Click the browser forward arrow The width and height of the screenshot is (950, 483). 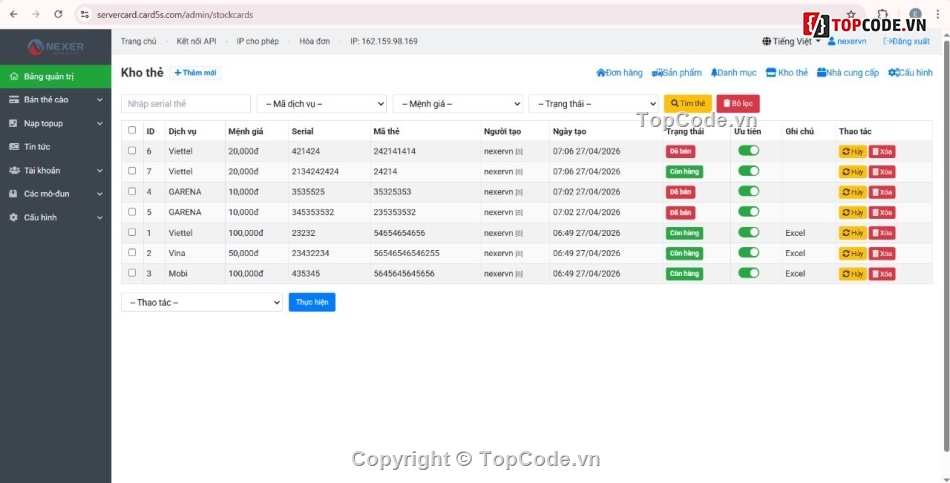(36, 14)
